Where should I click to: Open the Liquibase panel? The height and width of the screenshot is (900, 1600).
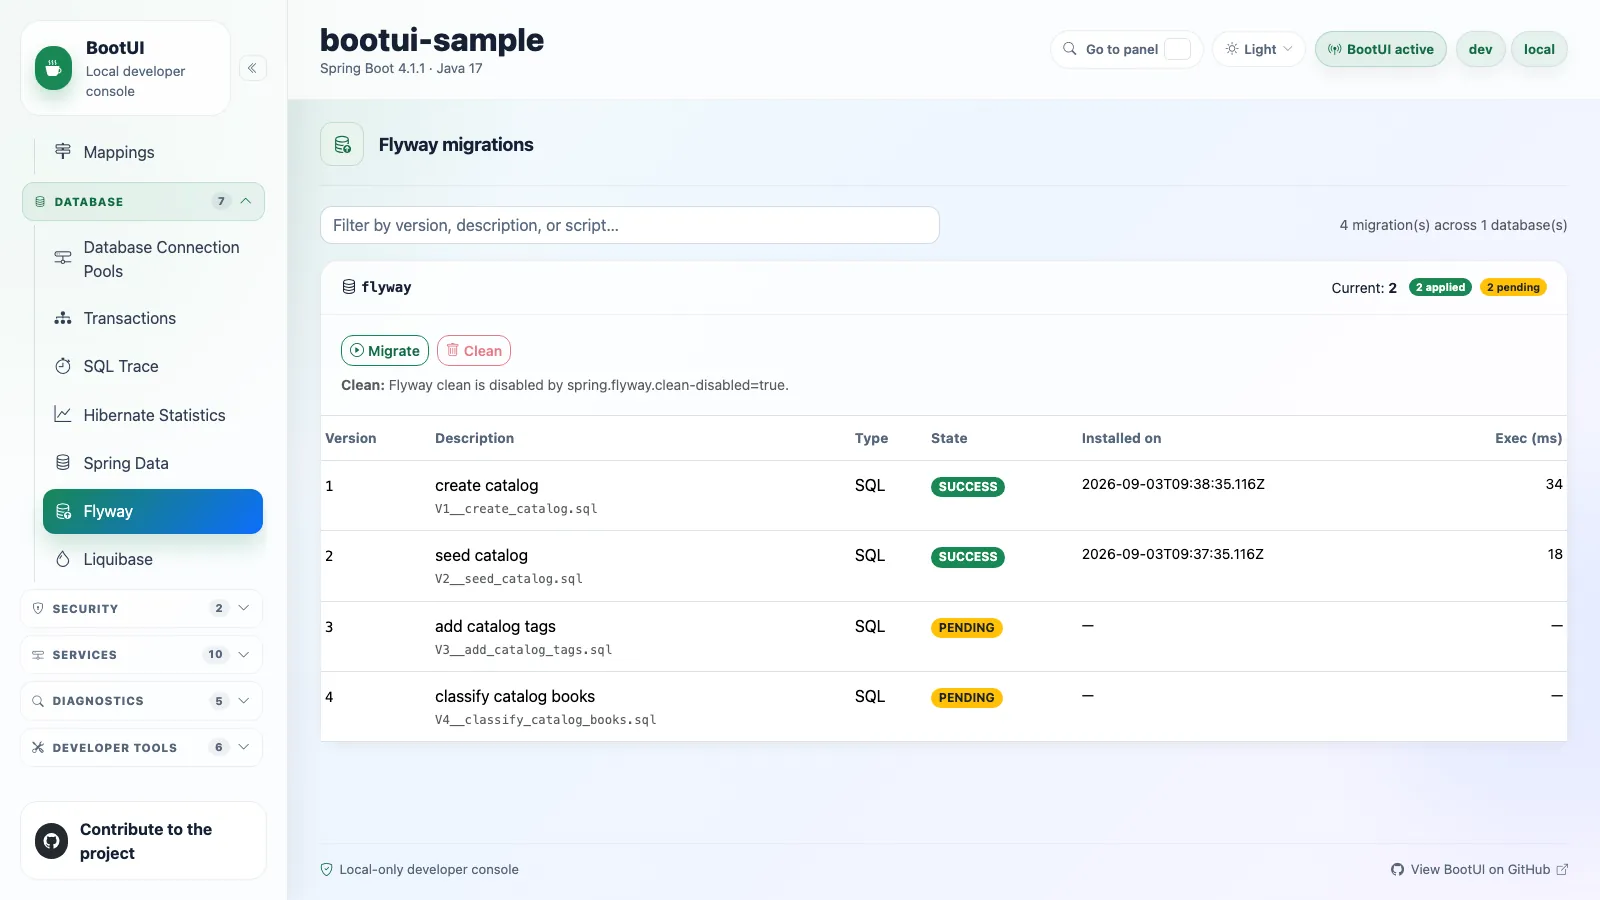tap(153, 559)
